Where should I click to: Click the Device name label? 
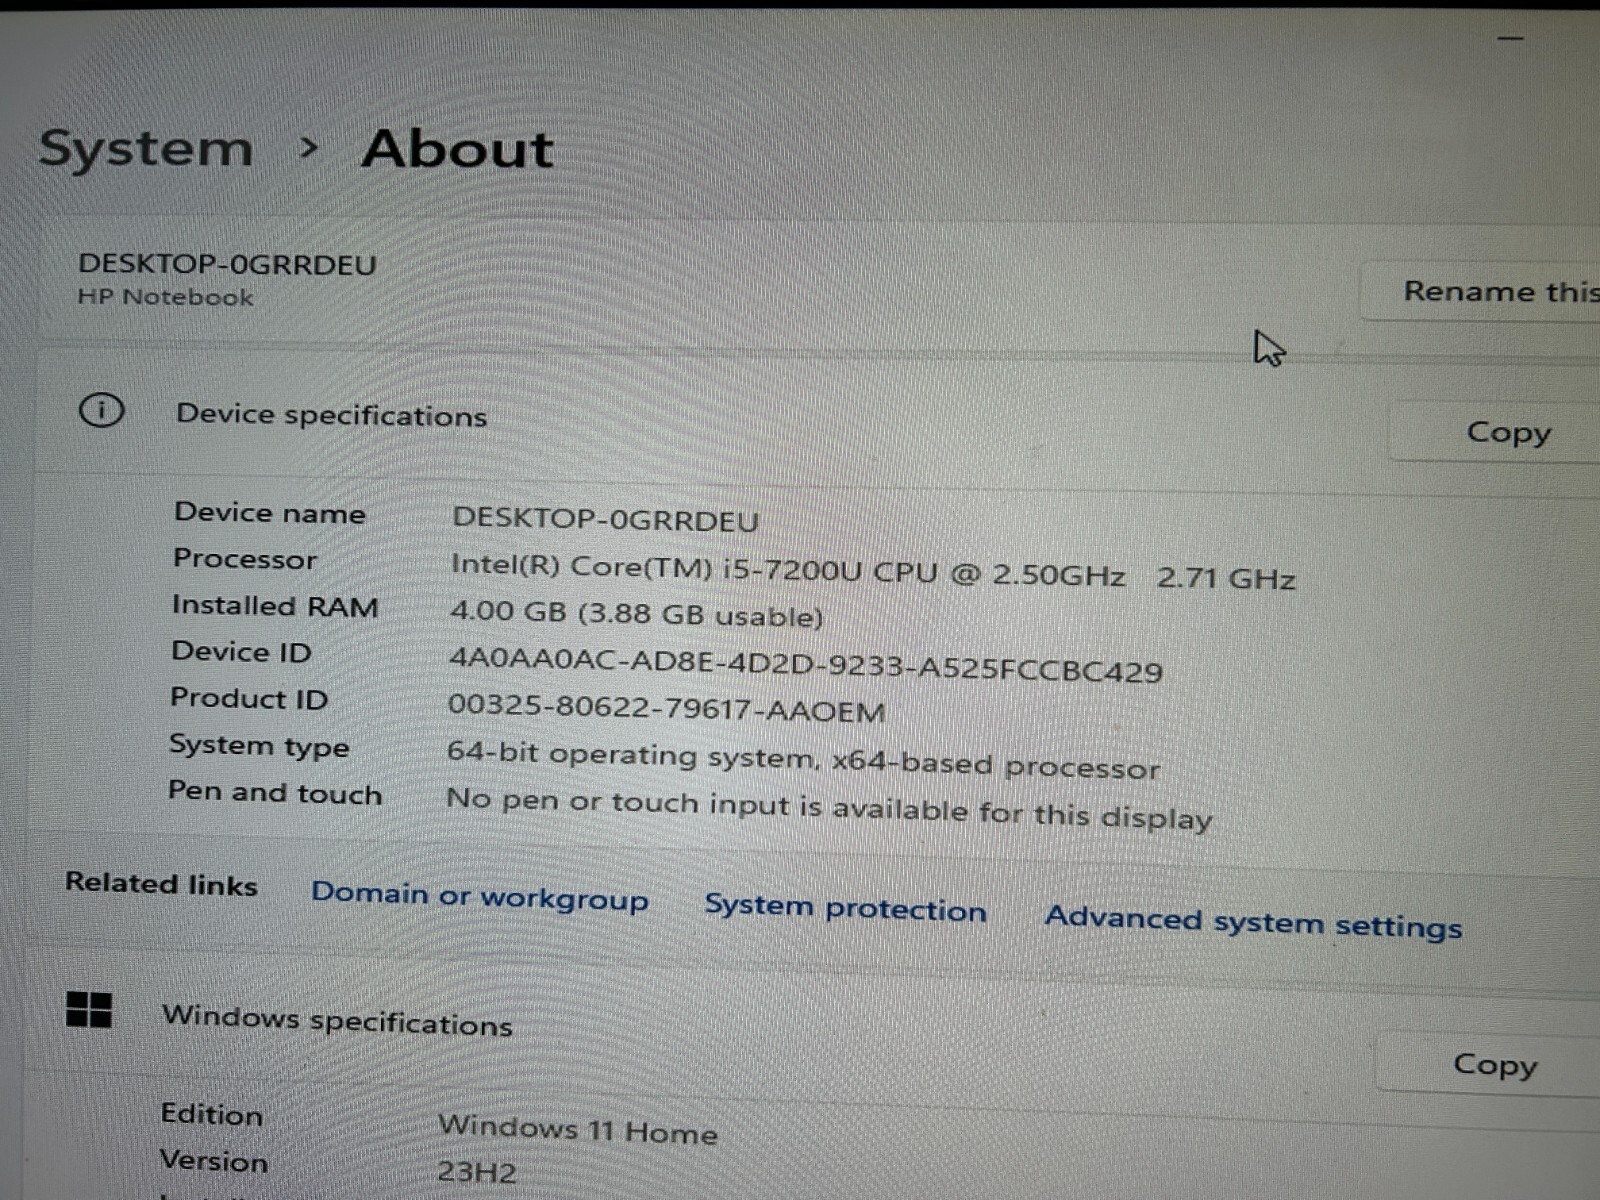(x=270, y=513)
